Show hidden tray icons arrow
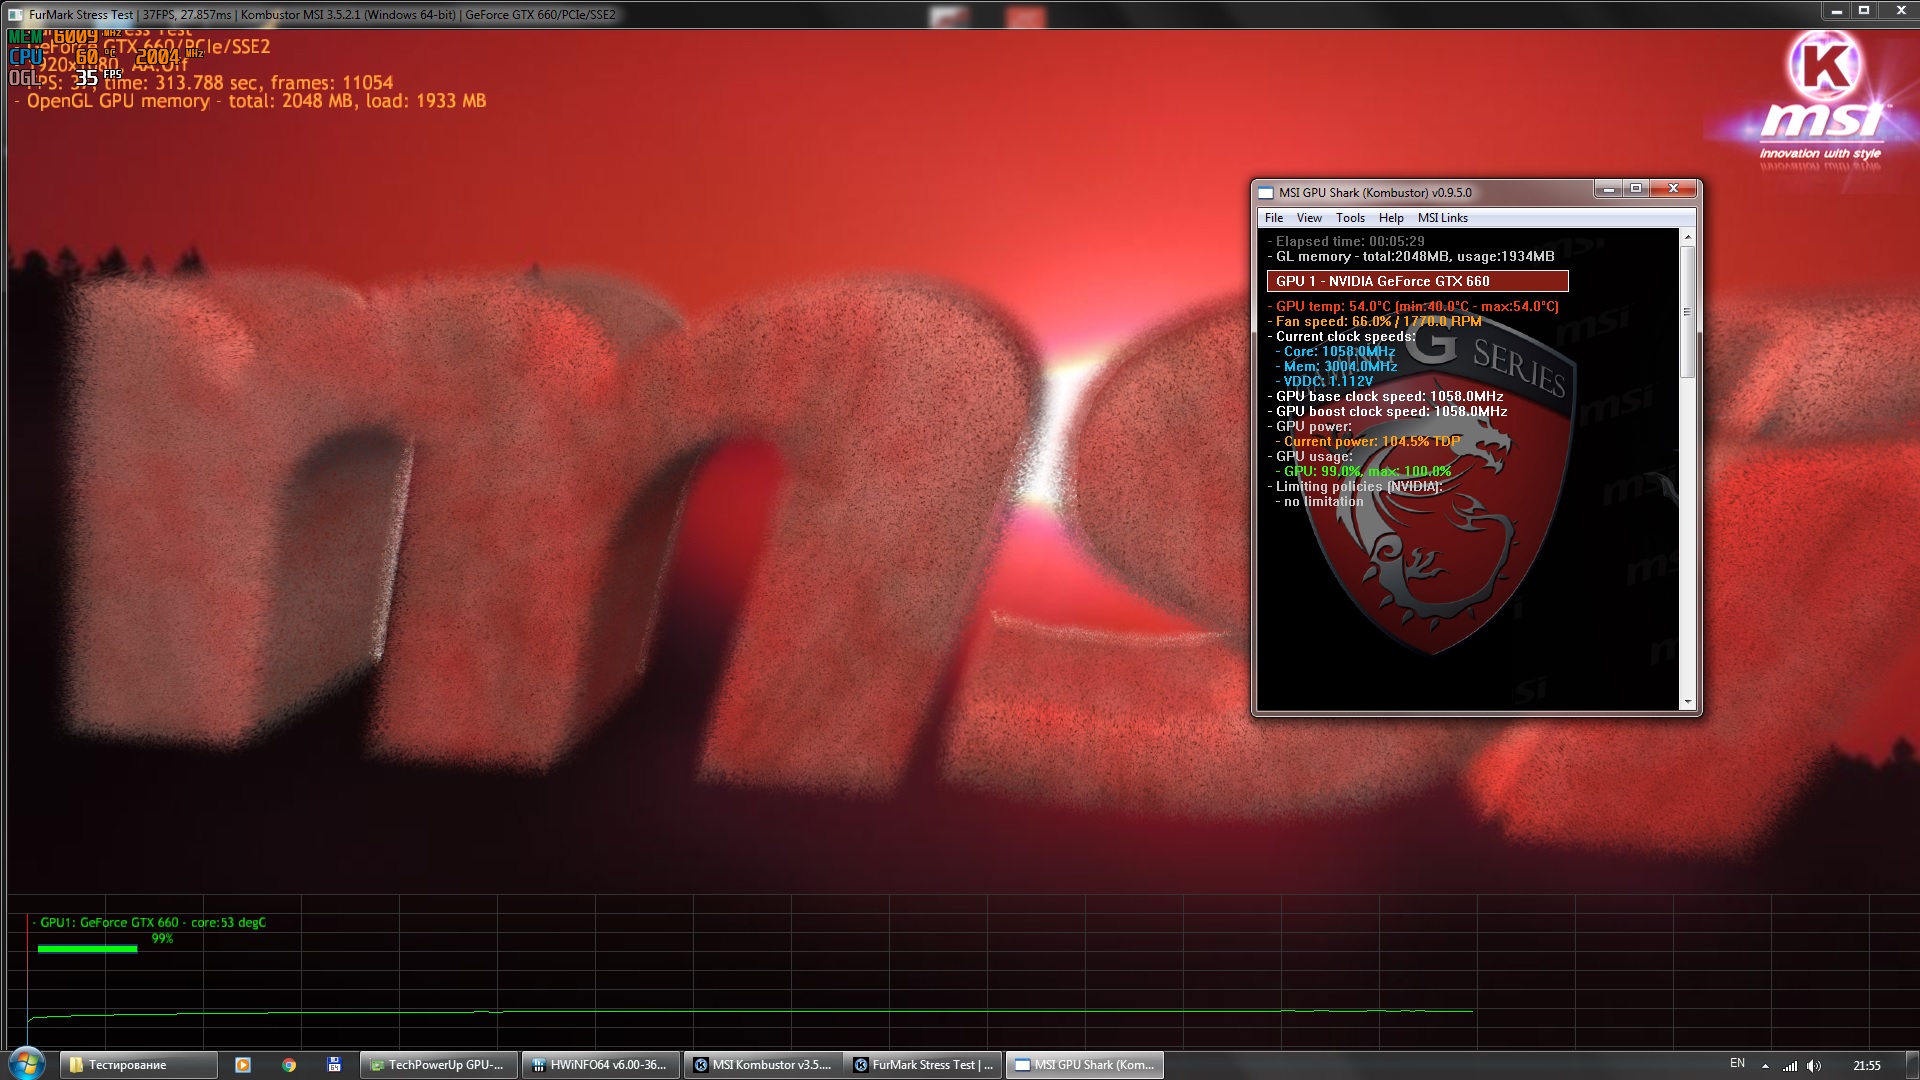This screenshot has height=1080, width=1920. [x=1765, y=1065]
